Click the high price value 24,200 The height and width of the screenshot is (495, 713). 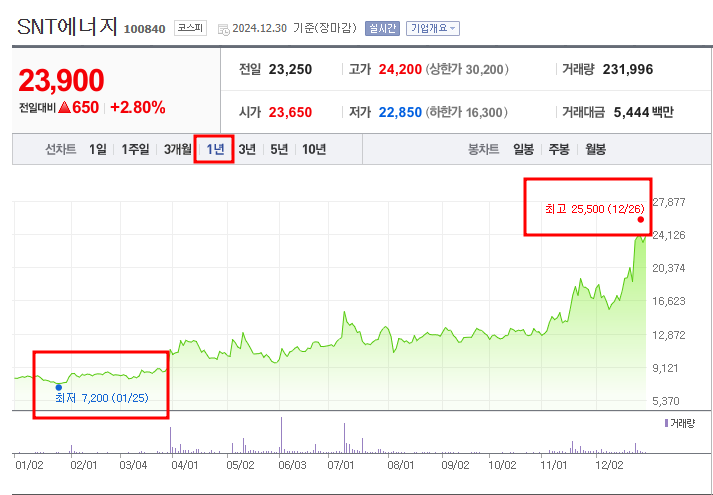(400, 70)
